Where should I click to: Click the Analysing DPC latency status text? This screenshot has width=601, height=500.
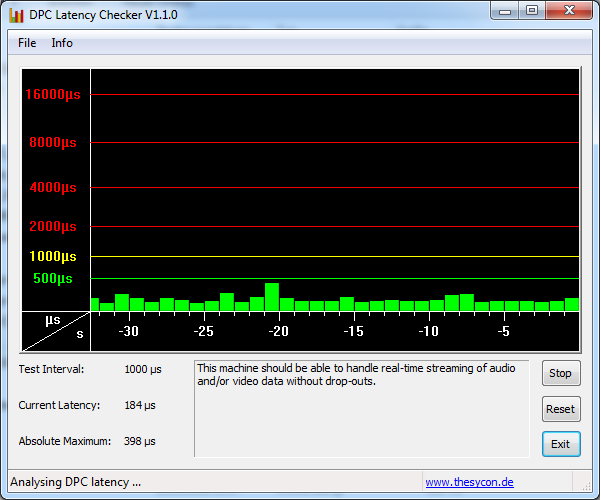pos(76,482)
